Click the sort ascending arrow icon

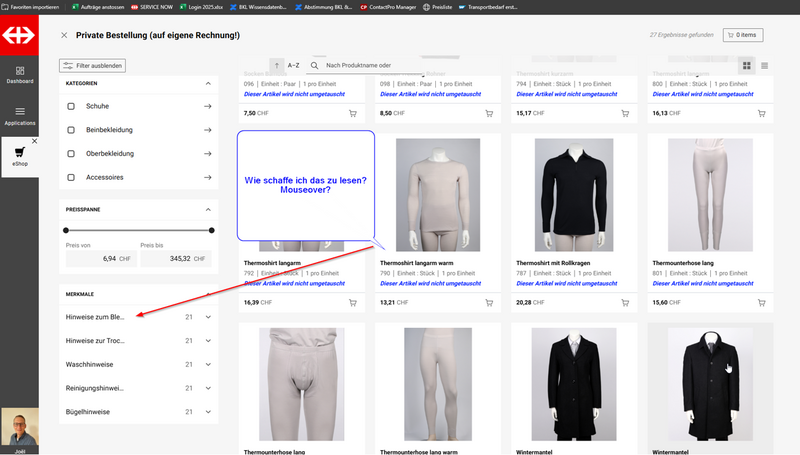(277, 65)
